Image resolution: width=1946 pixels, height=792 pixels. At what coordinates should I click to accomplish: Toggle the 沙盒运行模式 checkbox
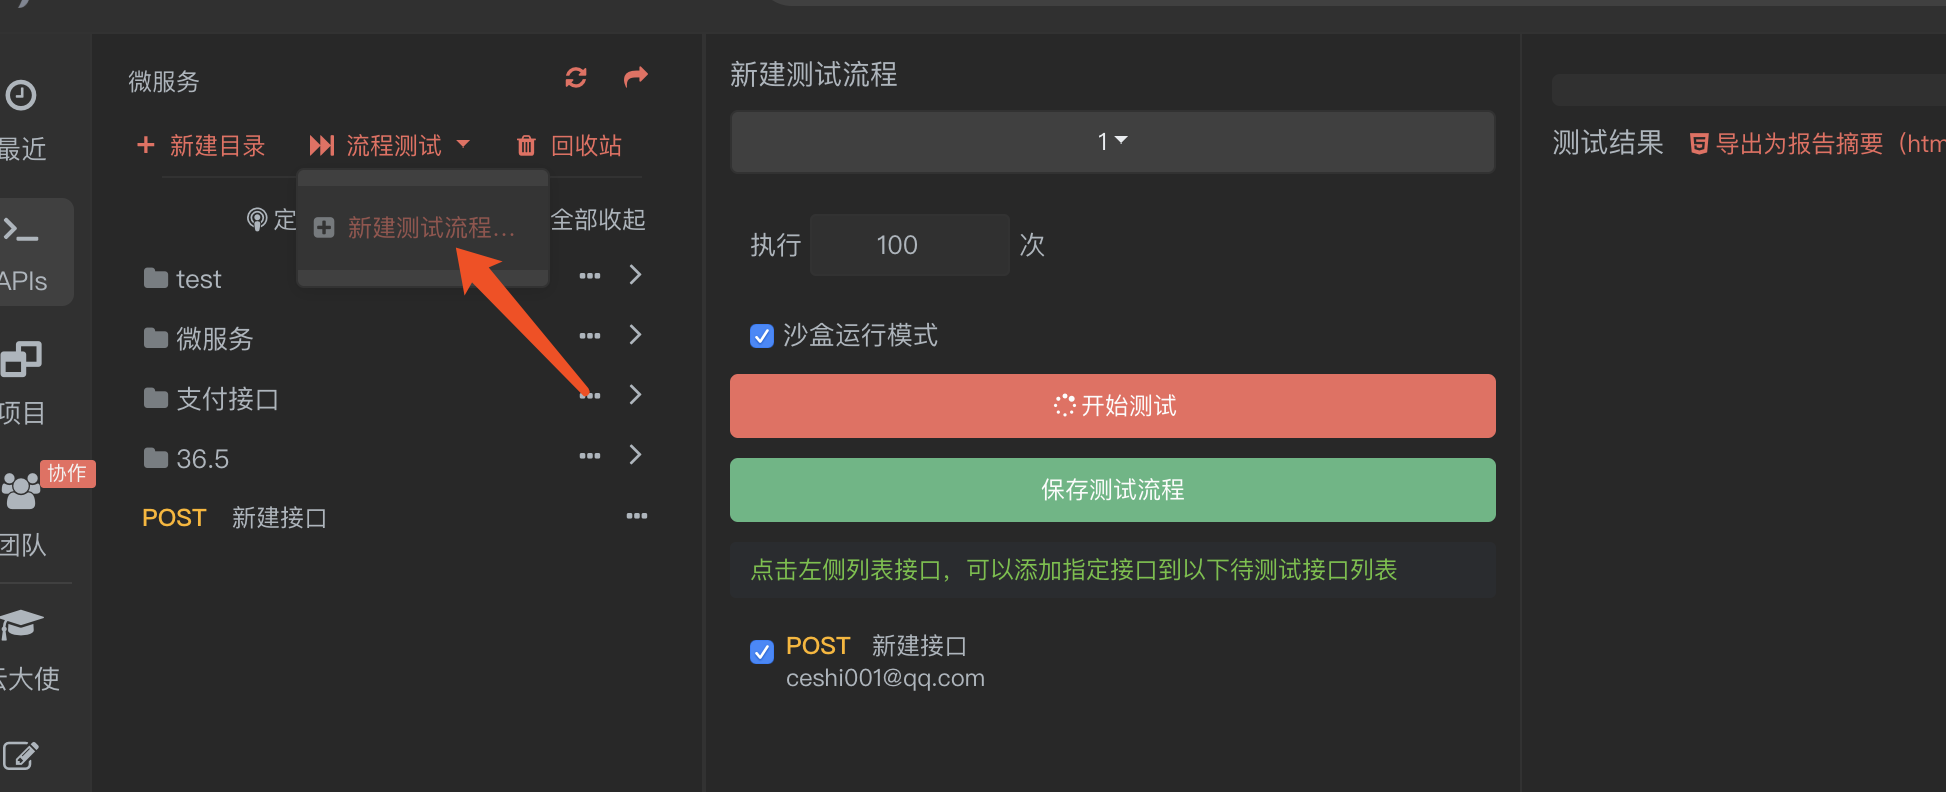pyautogui.click(x=762, y=336)
